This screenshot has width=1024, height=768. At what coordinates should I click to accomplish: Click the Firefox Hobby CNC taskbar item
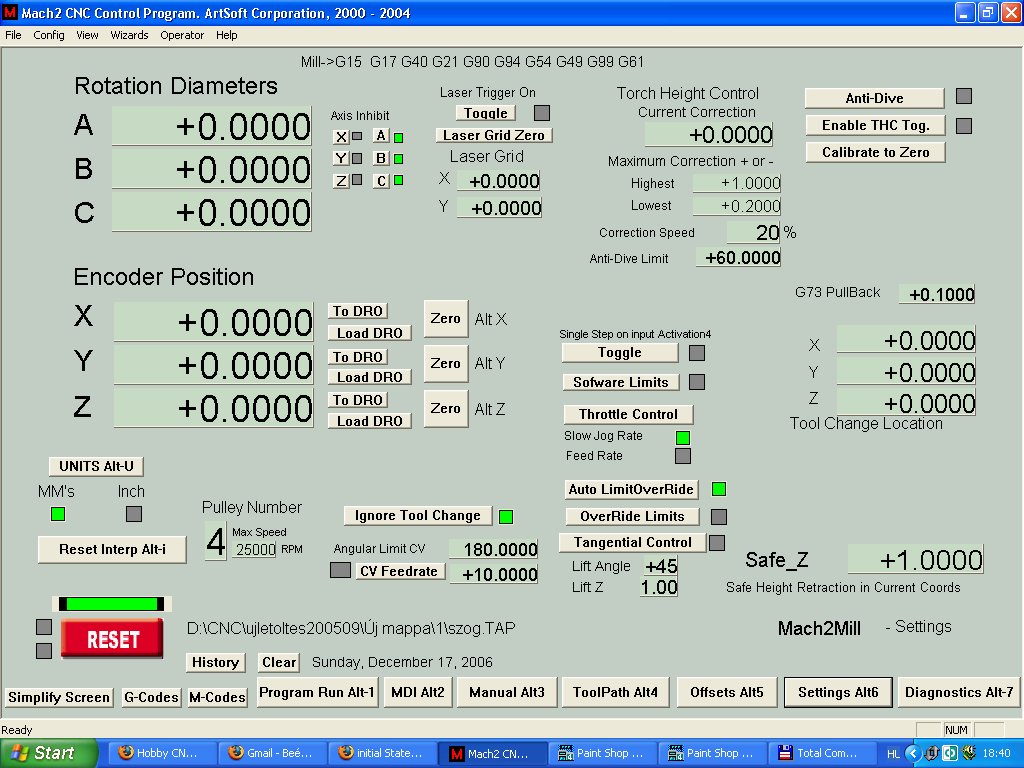coord(157,752)
